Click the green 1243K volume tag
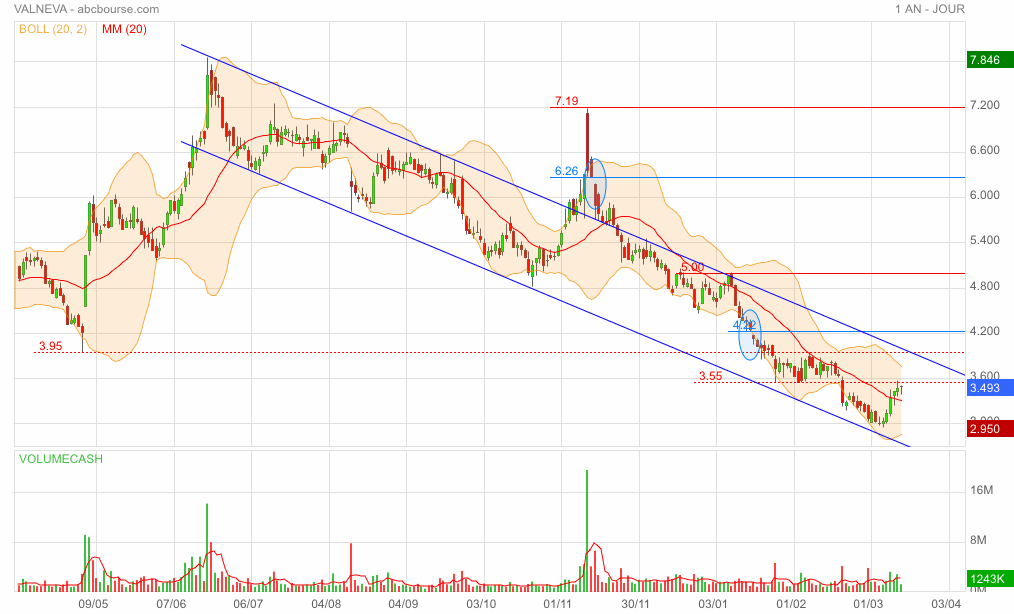Screen dimensions: 1014x614 [x=989, y=578]
